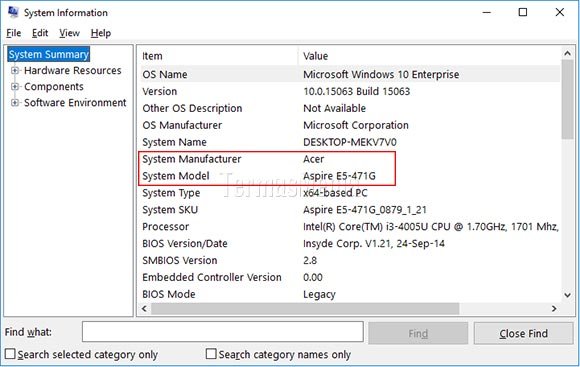Click the Find what text field
Screen dimensions: 580x367
pyautogui.click(x=223, y=332)
